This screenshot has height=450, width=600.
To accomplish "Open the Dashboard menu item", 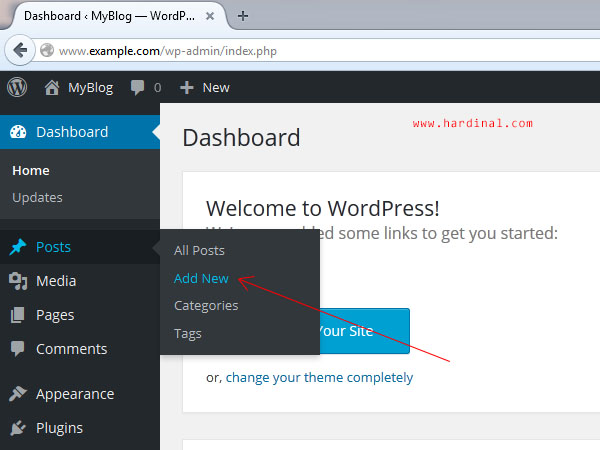I will [80, 132].
